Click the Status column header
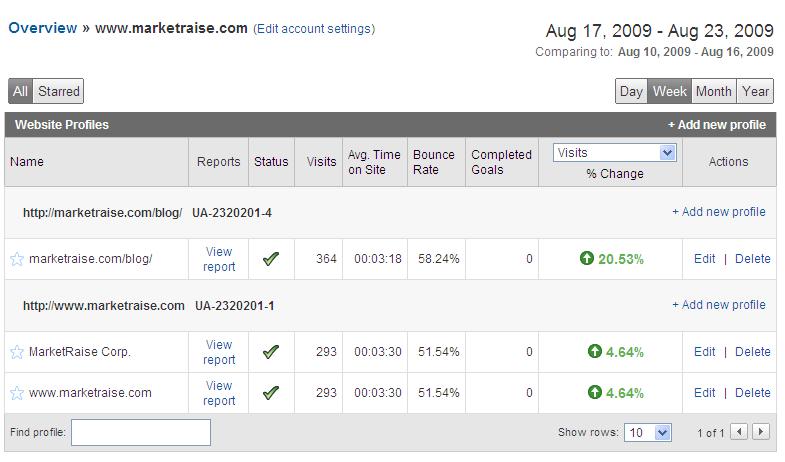 point(271,162)
